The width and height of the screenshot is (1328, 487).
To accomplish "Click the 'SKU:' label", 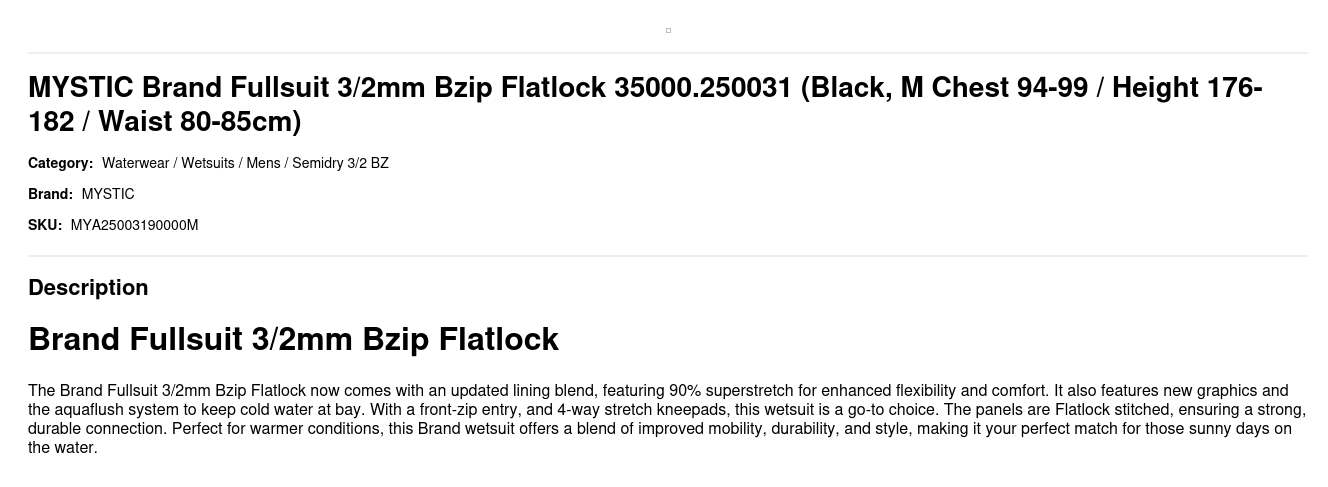I will (45, 225).
